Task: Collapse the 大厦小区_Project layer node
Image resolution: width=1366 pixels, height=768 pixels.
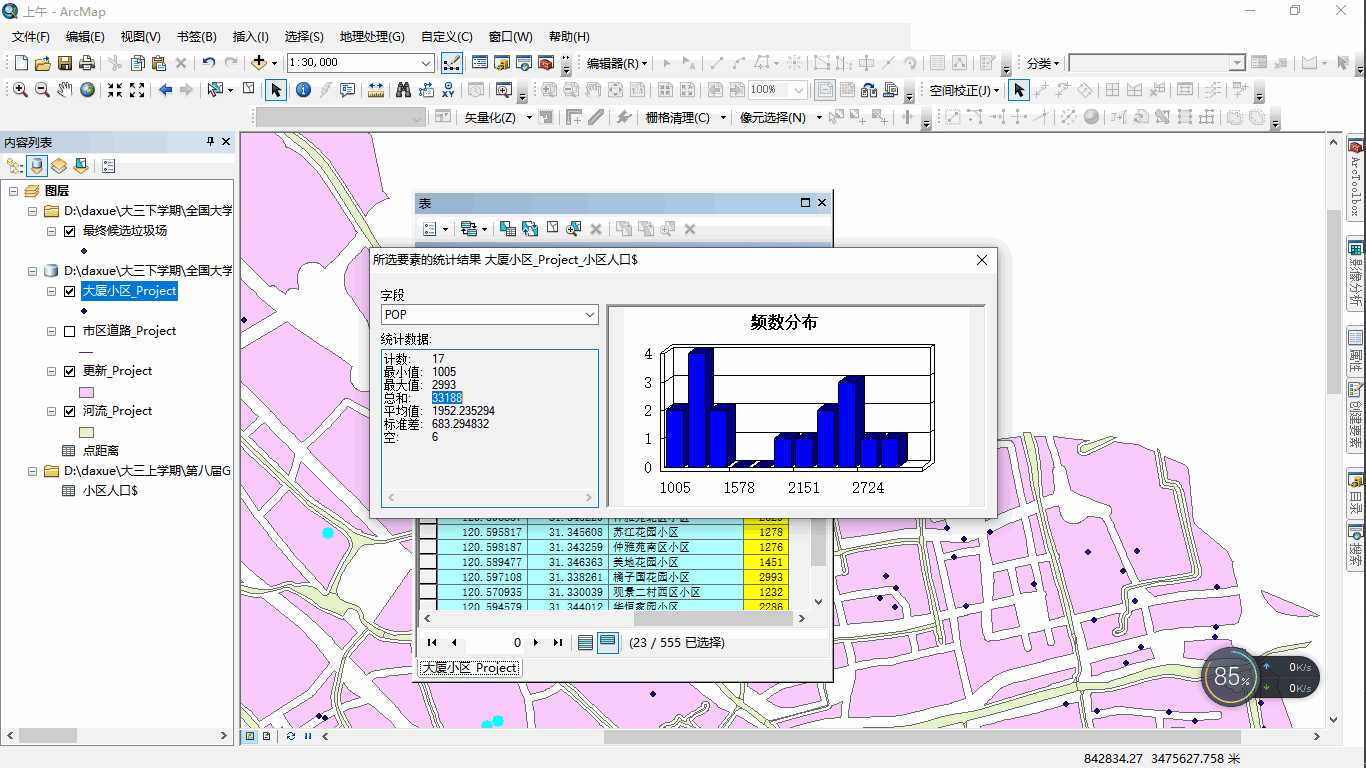Action: click(x=52, y=291)
